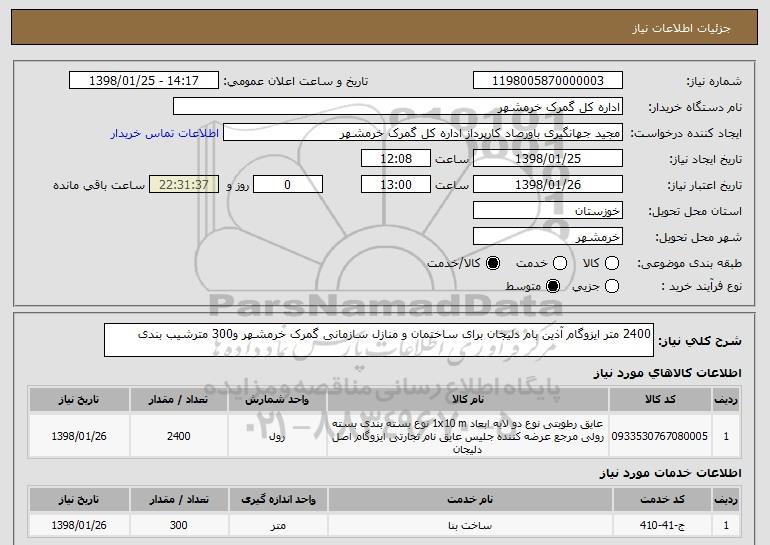Screen dimensions: 770x545
Task: Click the goods quantity cell 2400
Action: coord(178,436)
